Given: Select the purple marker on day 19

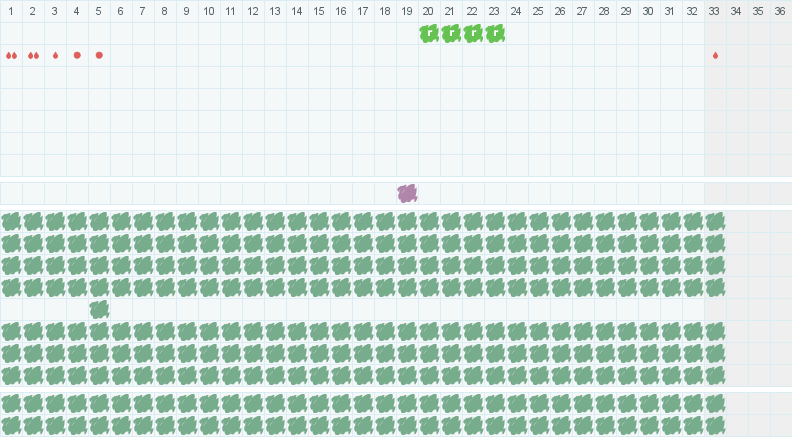Looking at the screenshot, I should click(x=407, y=193).
